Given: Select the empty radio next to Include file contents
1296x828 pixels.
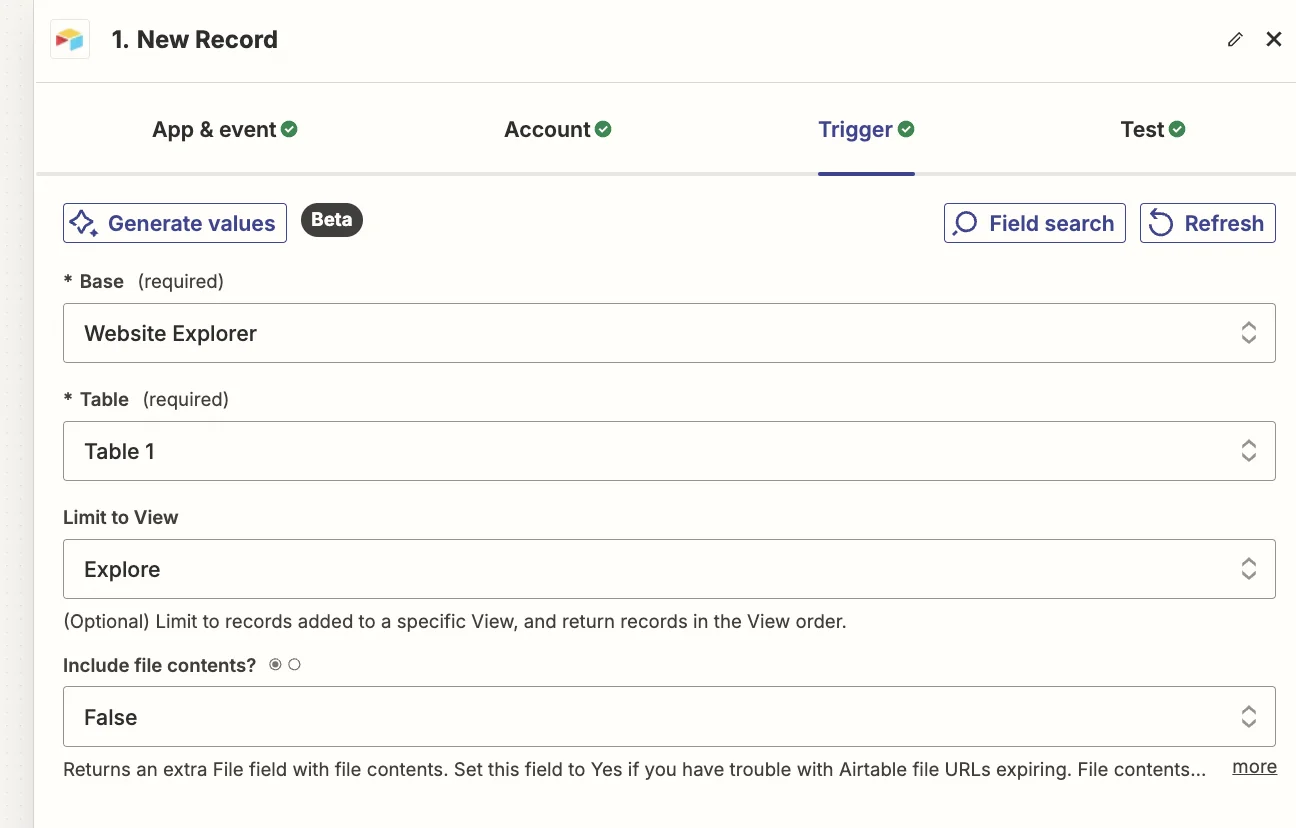Looking at the screenshot, I should [294, 665].
